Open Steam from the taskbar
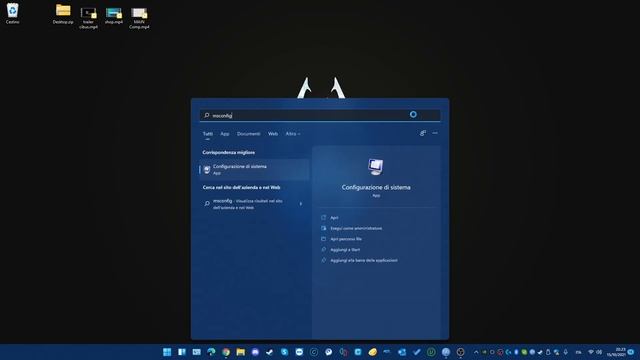 pyautogui.click(x=270, y=352)
